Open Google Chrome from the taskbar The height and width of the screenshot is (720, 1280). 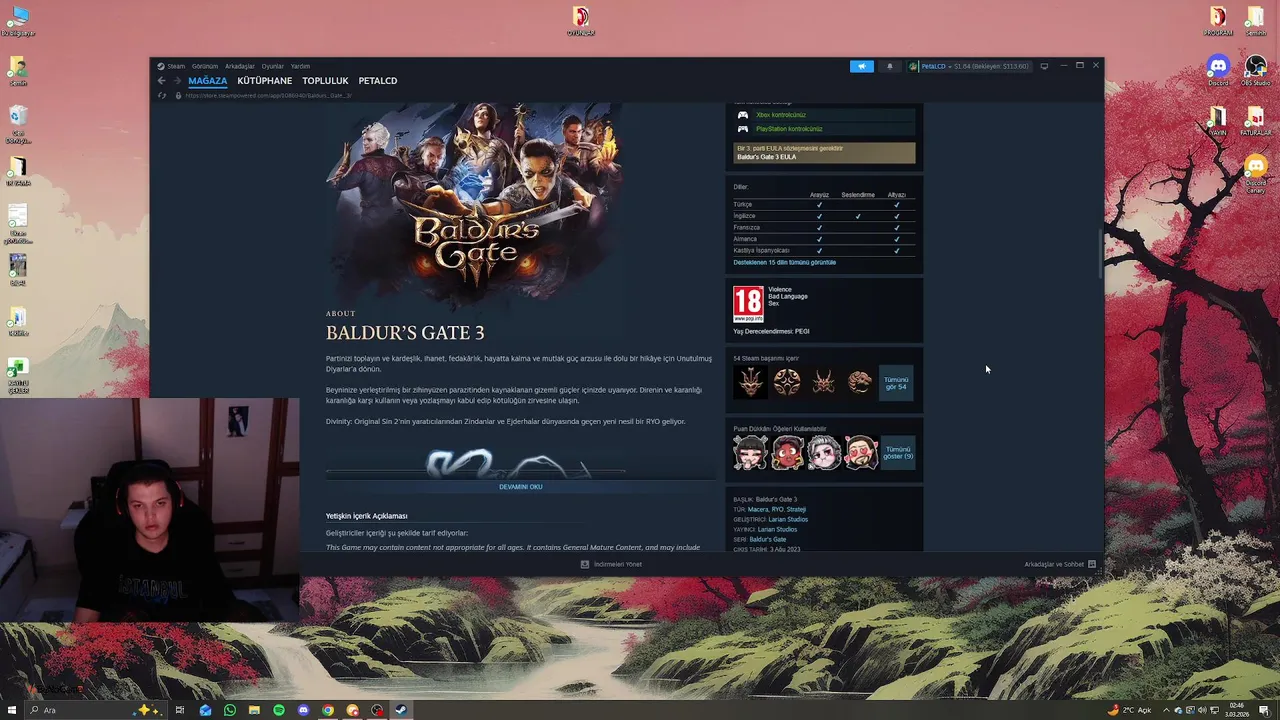click(328, 710)
